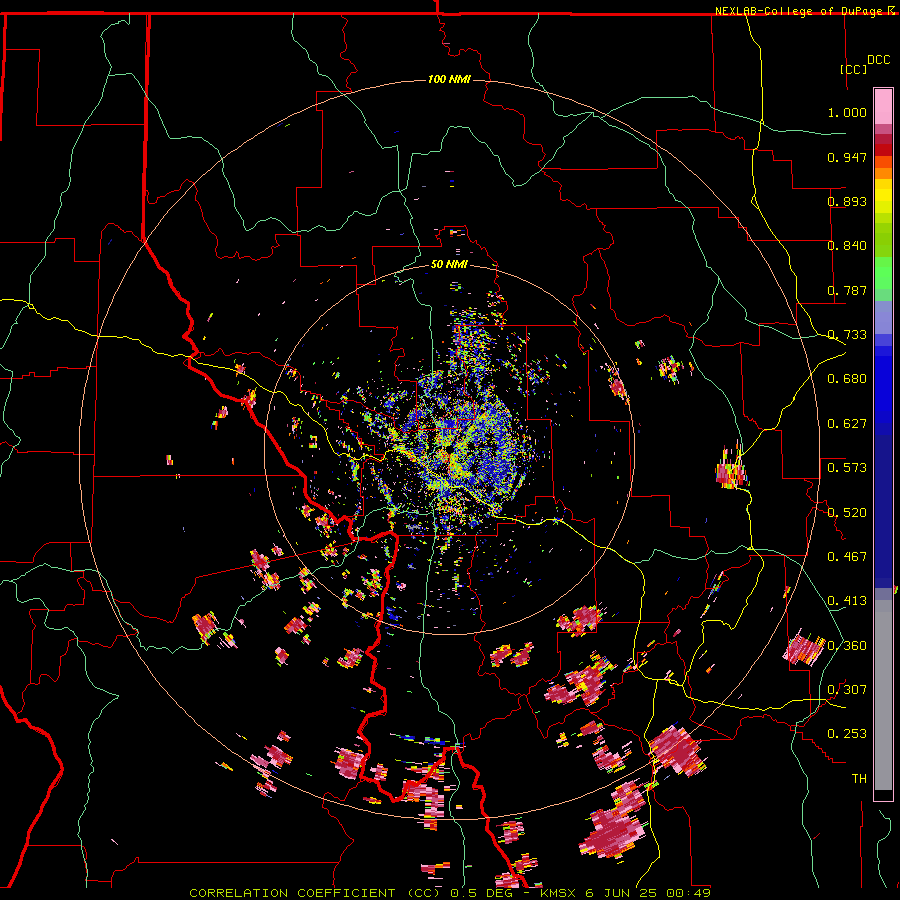
Task: Click the 0.253 scale value
Action: pos(847,734)
